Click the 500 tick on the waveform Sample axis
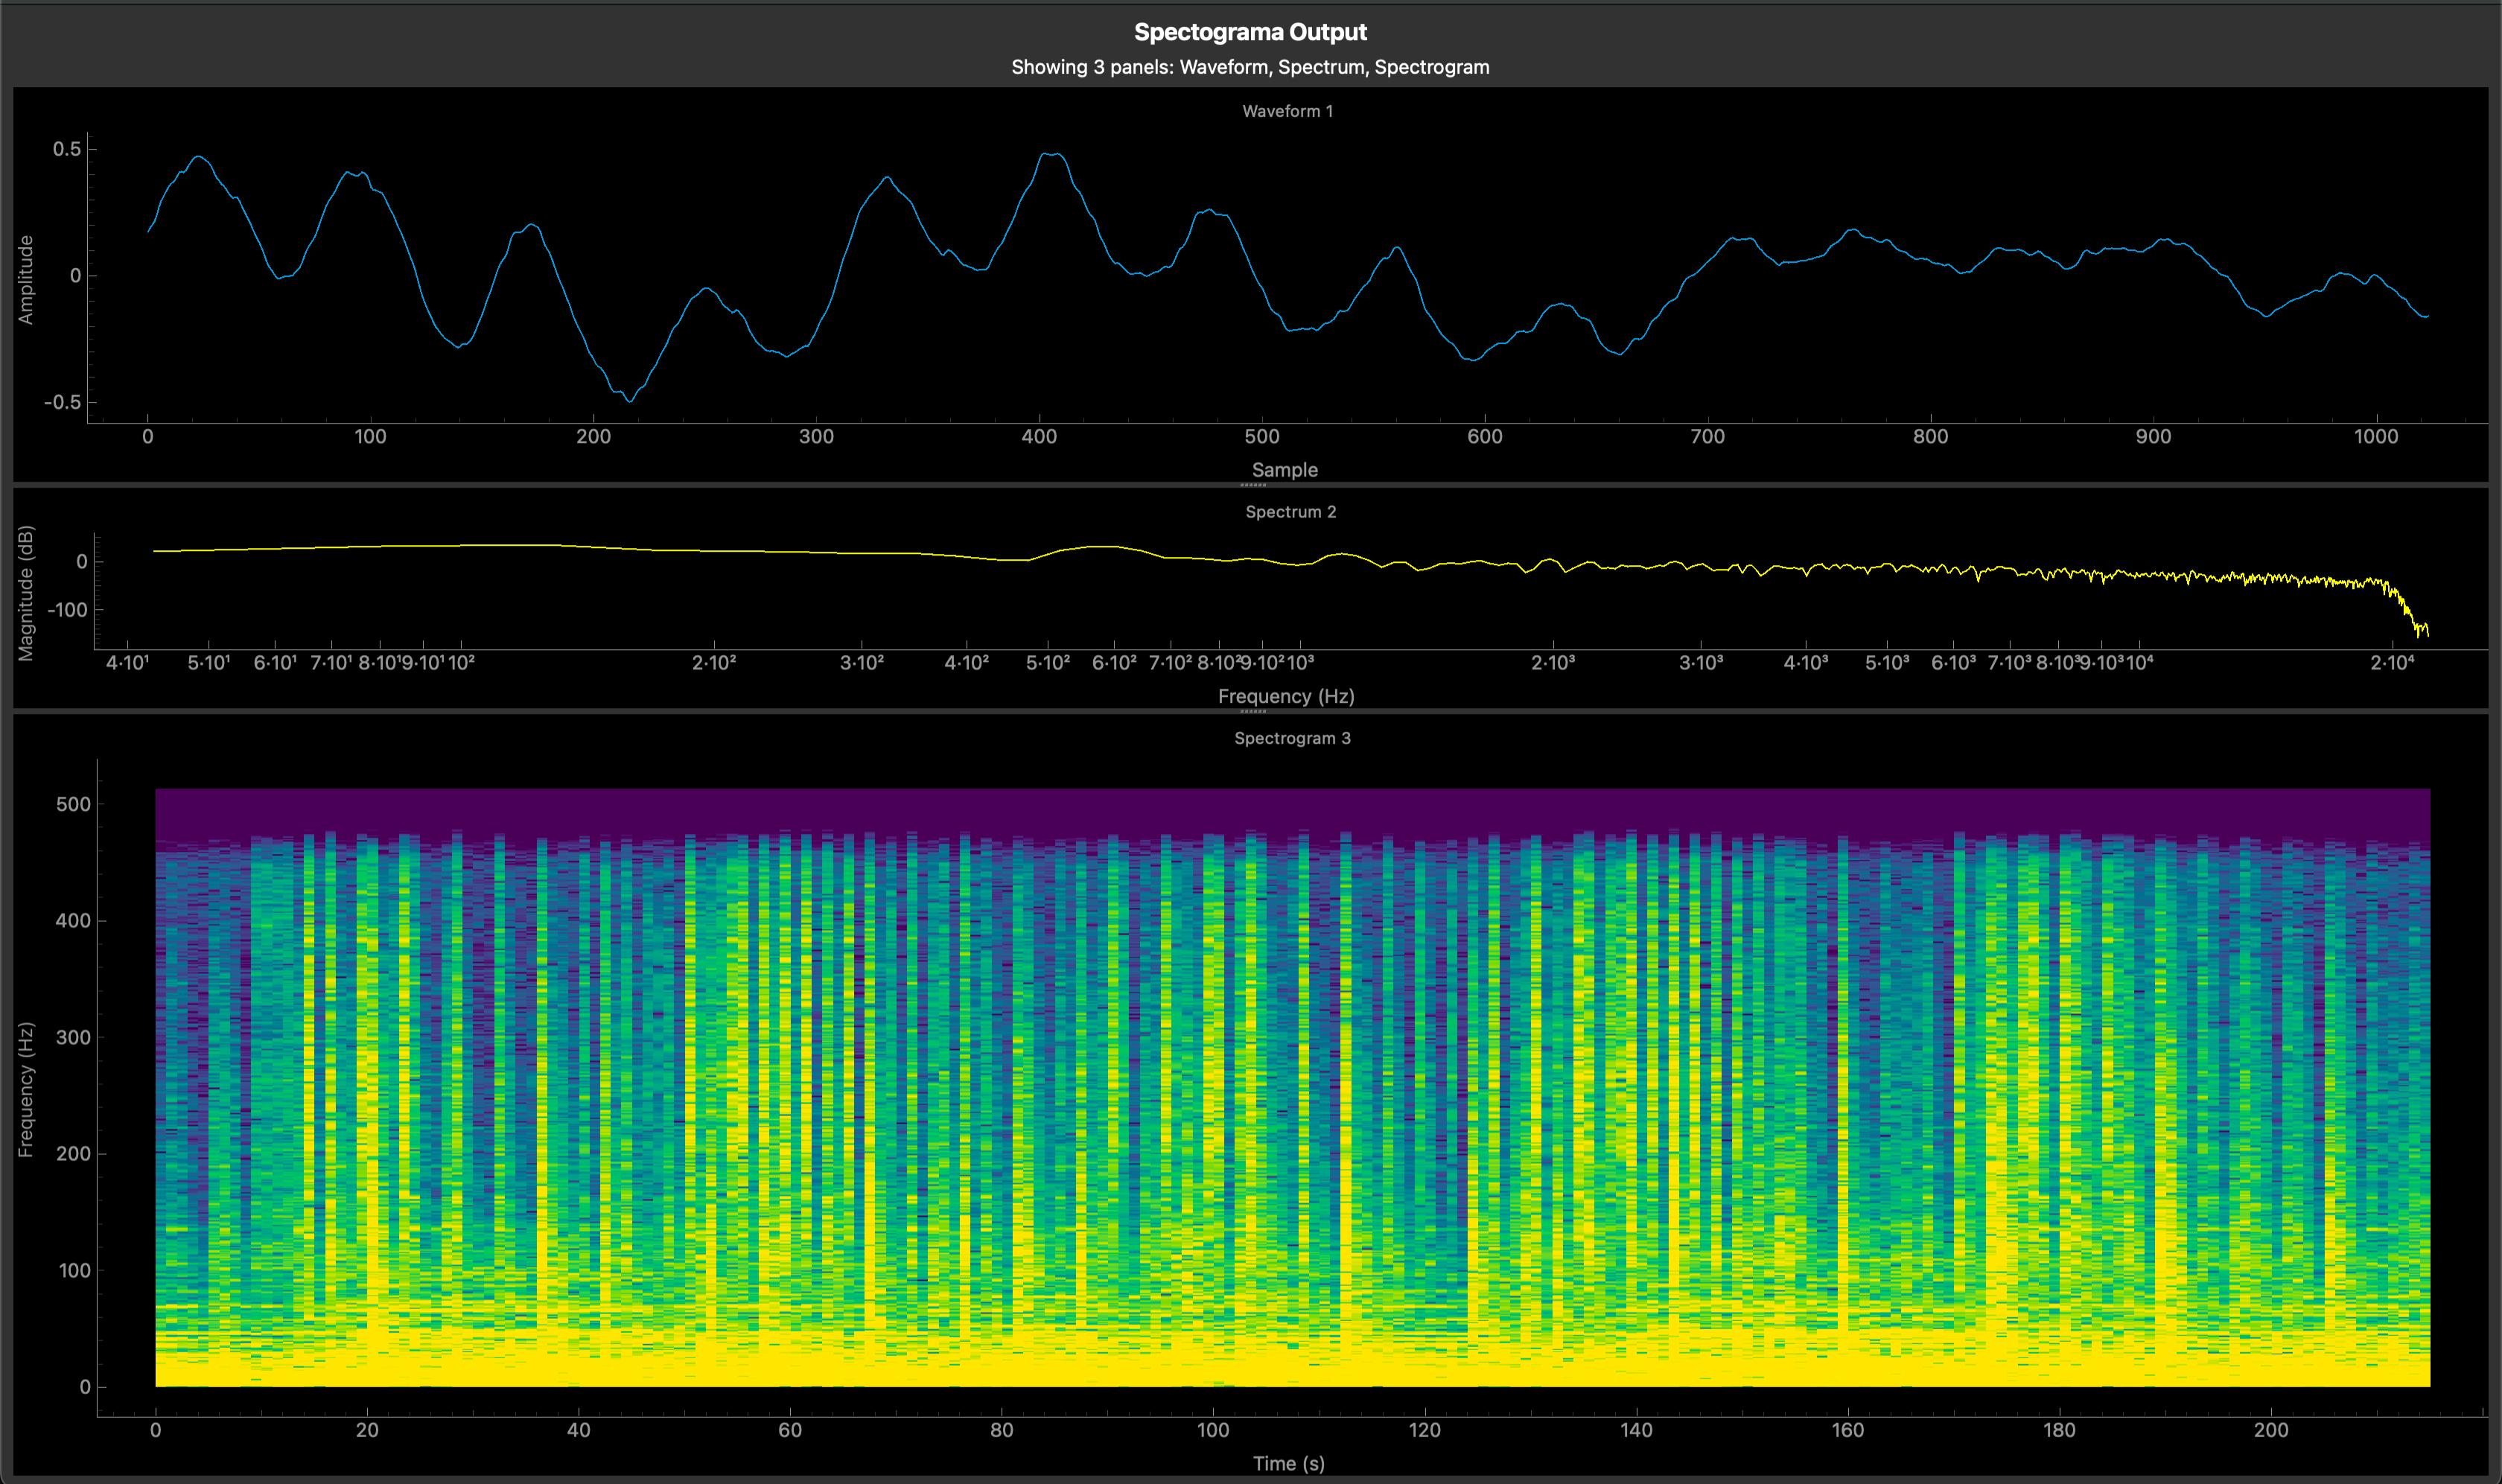2502x1484 pixels. click(x=1262, y=436)
